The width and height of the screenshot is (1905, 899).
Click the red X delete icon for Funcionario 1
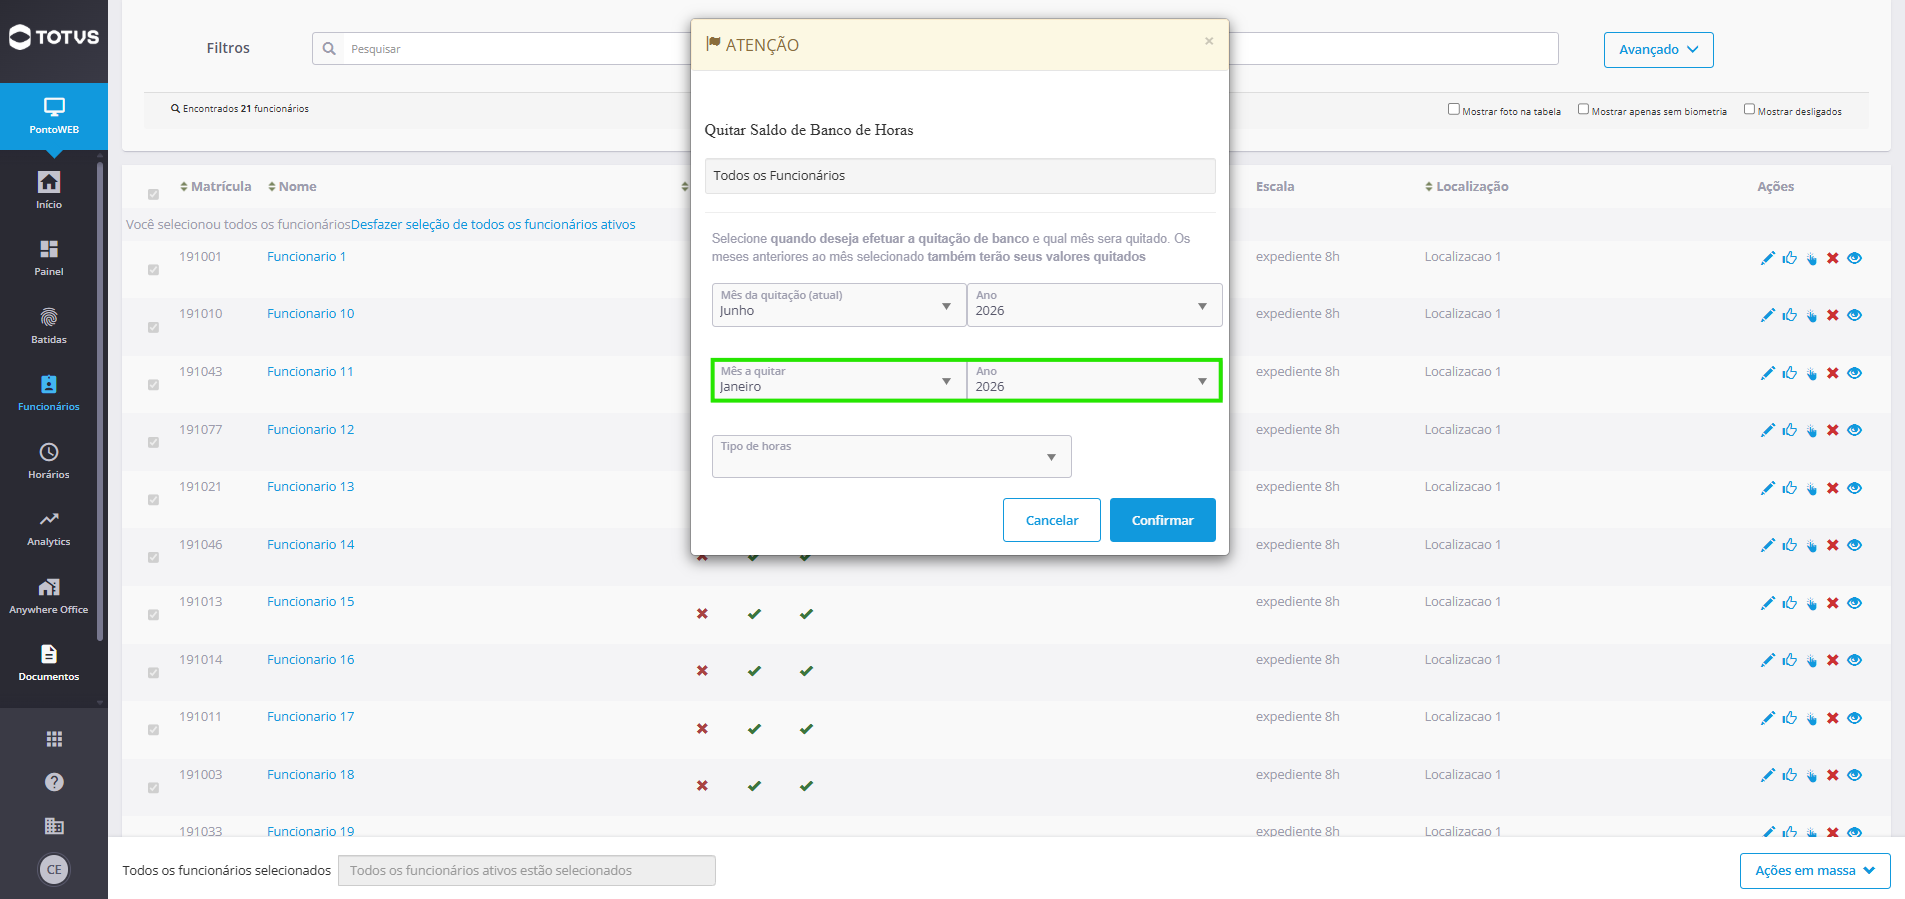pos(1832,258)
